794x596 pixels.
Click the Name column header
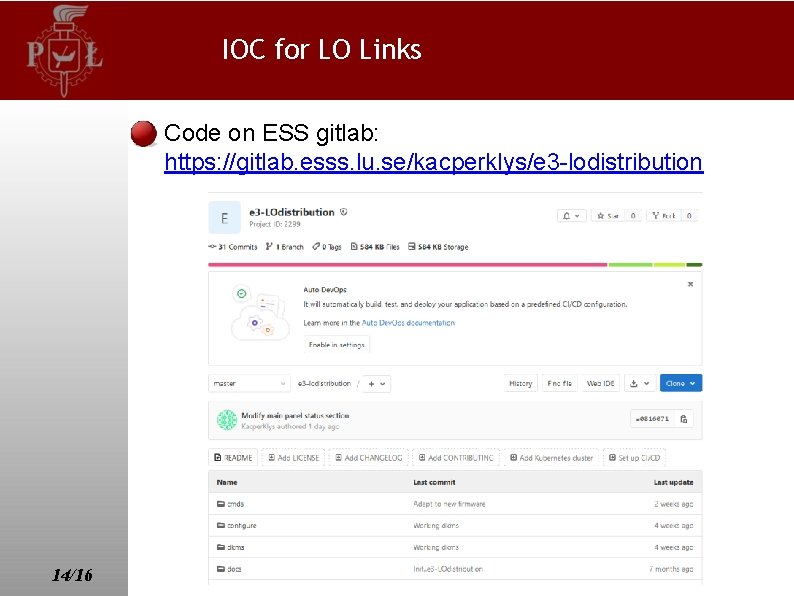227,482
